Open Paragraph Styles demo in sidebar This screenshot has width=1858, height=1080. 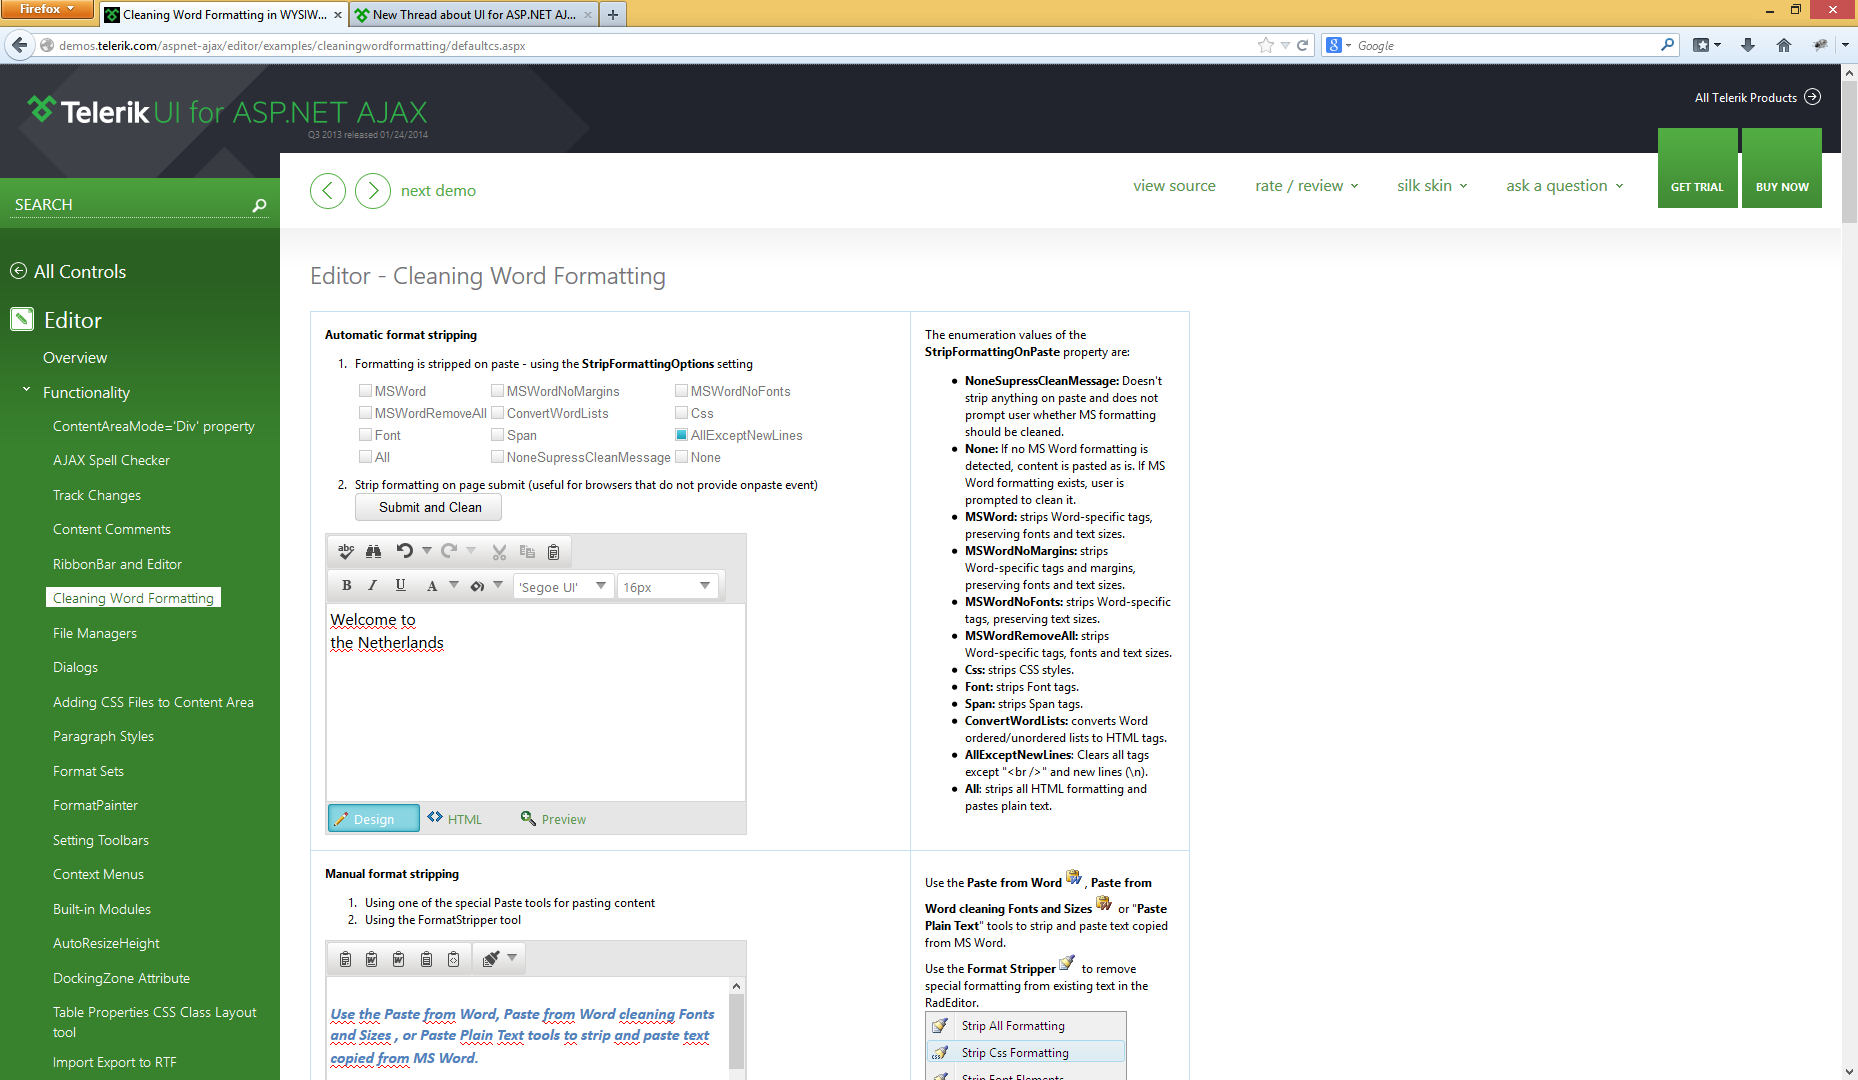click(x=103, y=736)
